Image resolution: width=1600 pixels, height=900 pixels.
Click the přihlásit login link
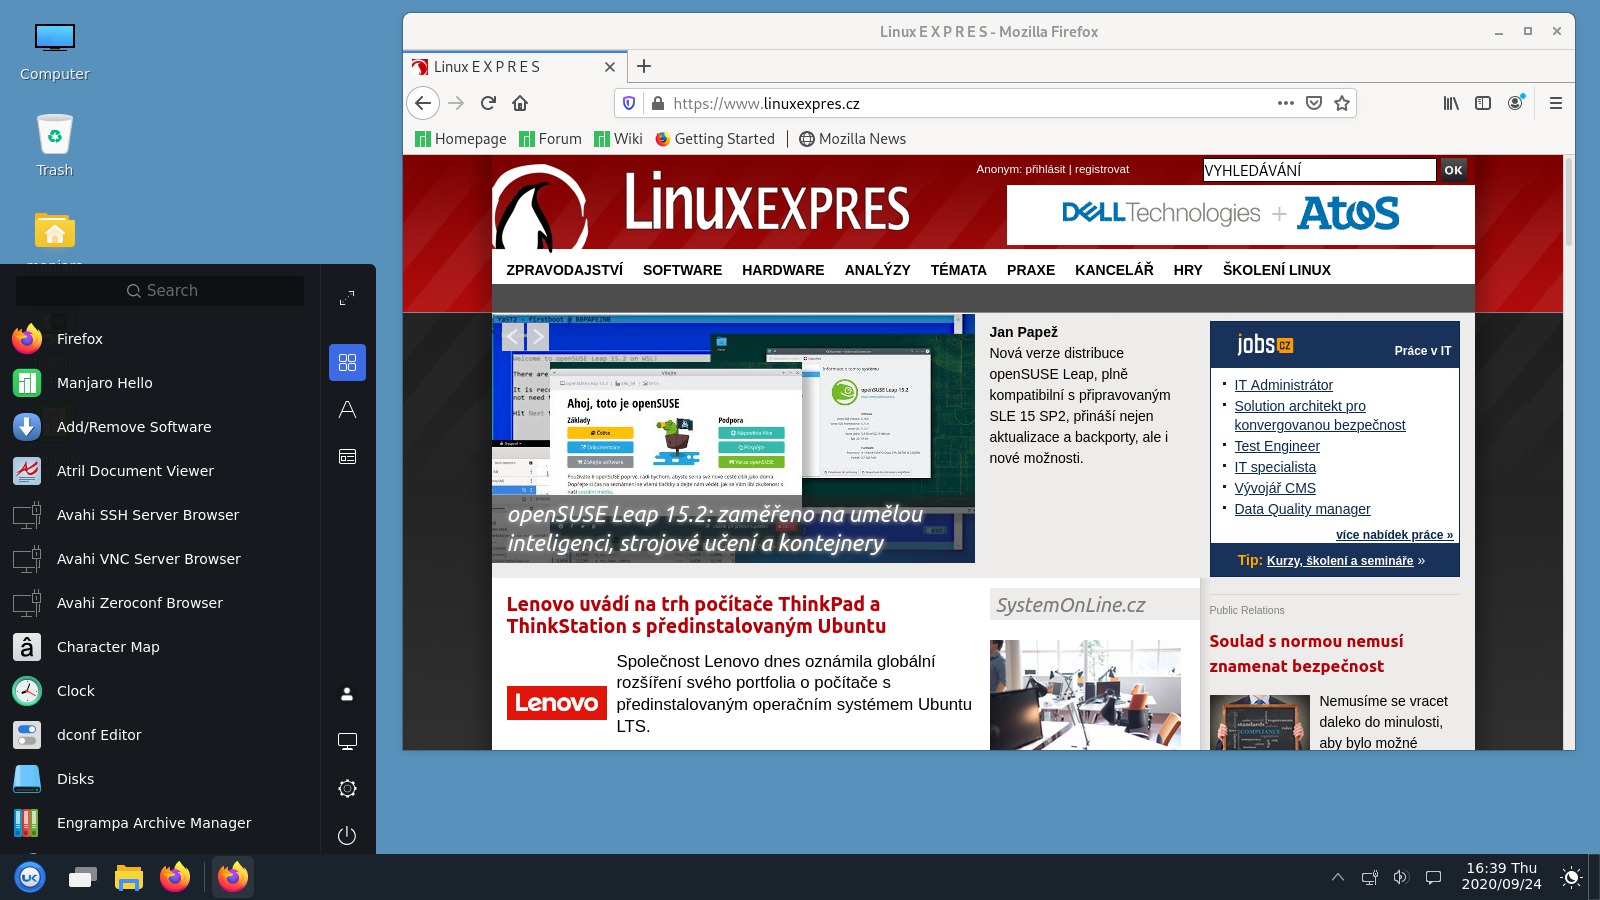[x=1045, y=169]
